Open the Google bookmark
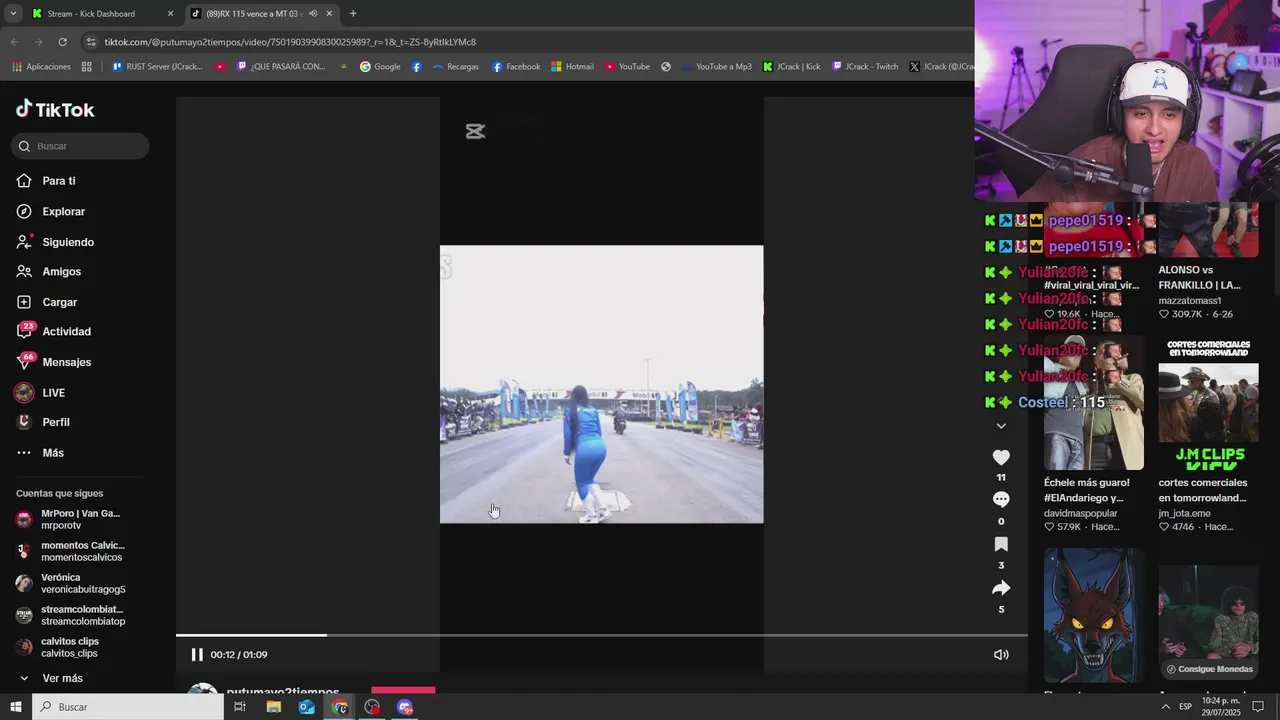The image size is (1280, 720). 380,67
